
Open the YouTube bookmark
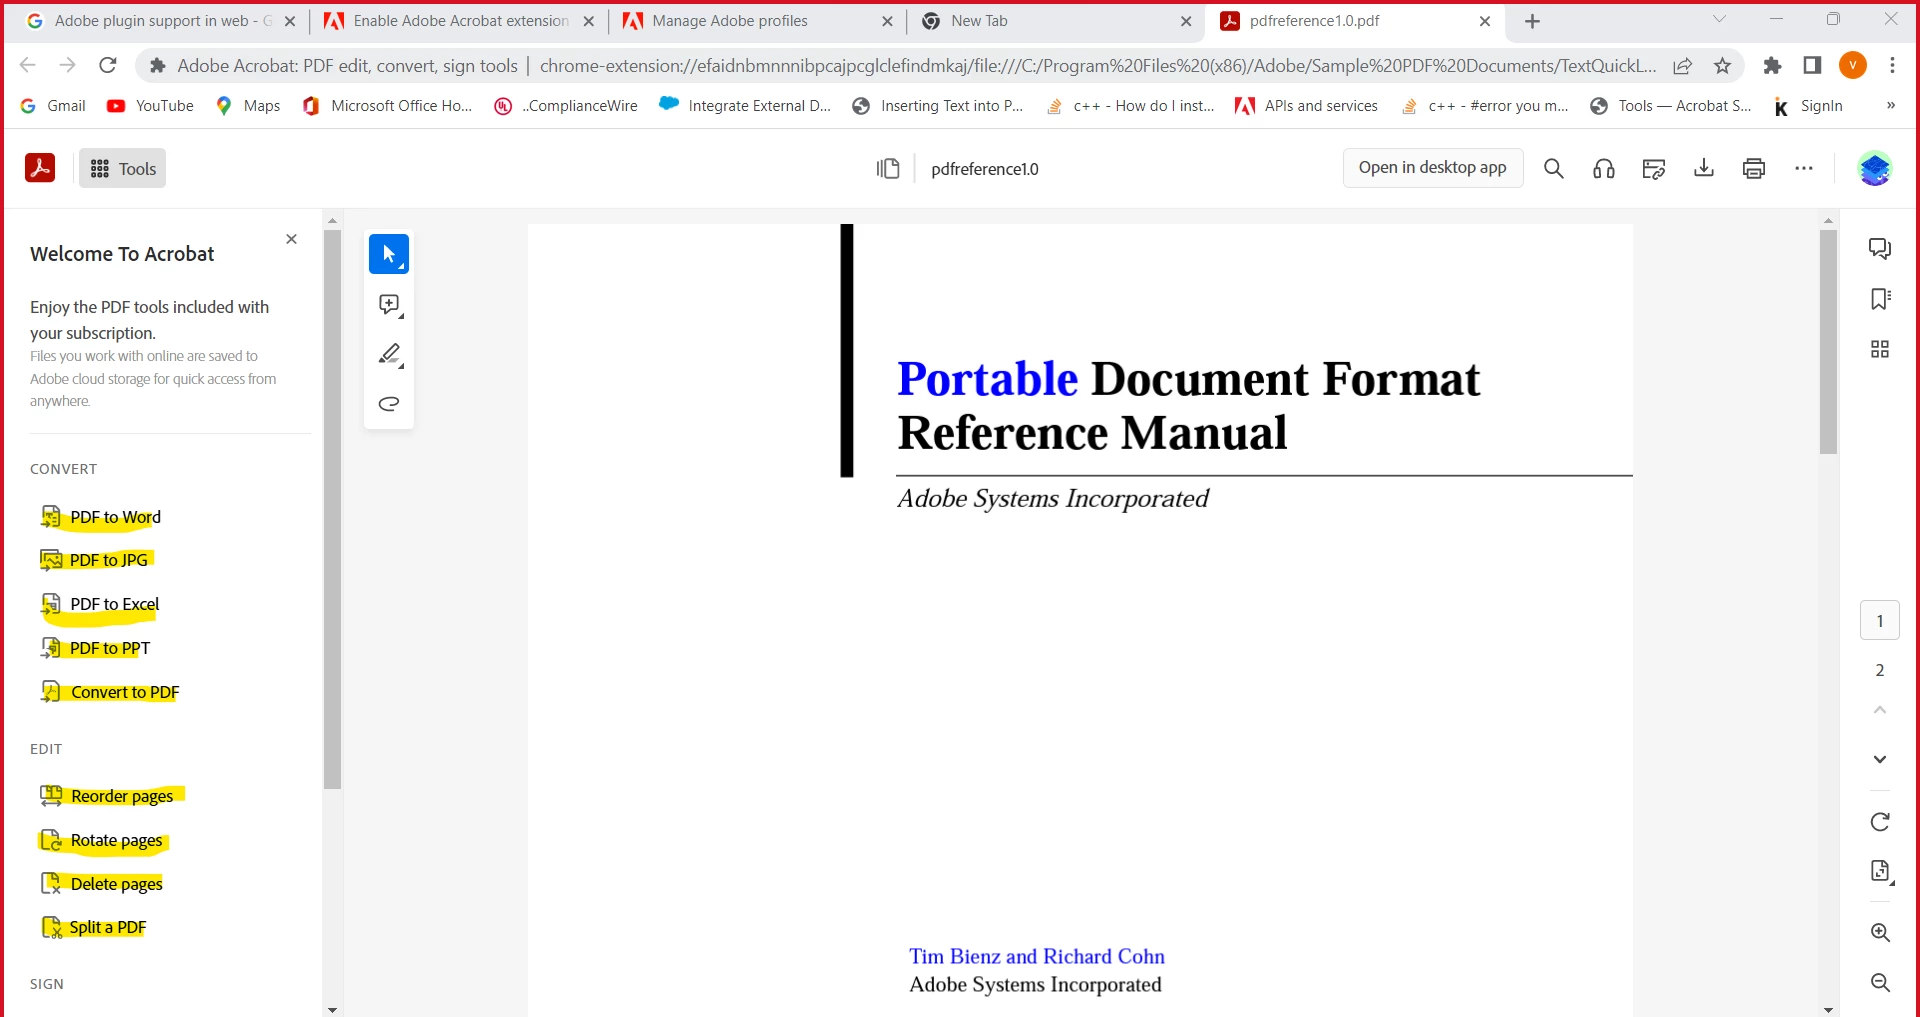[150, 106]
